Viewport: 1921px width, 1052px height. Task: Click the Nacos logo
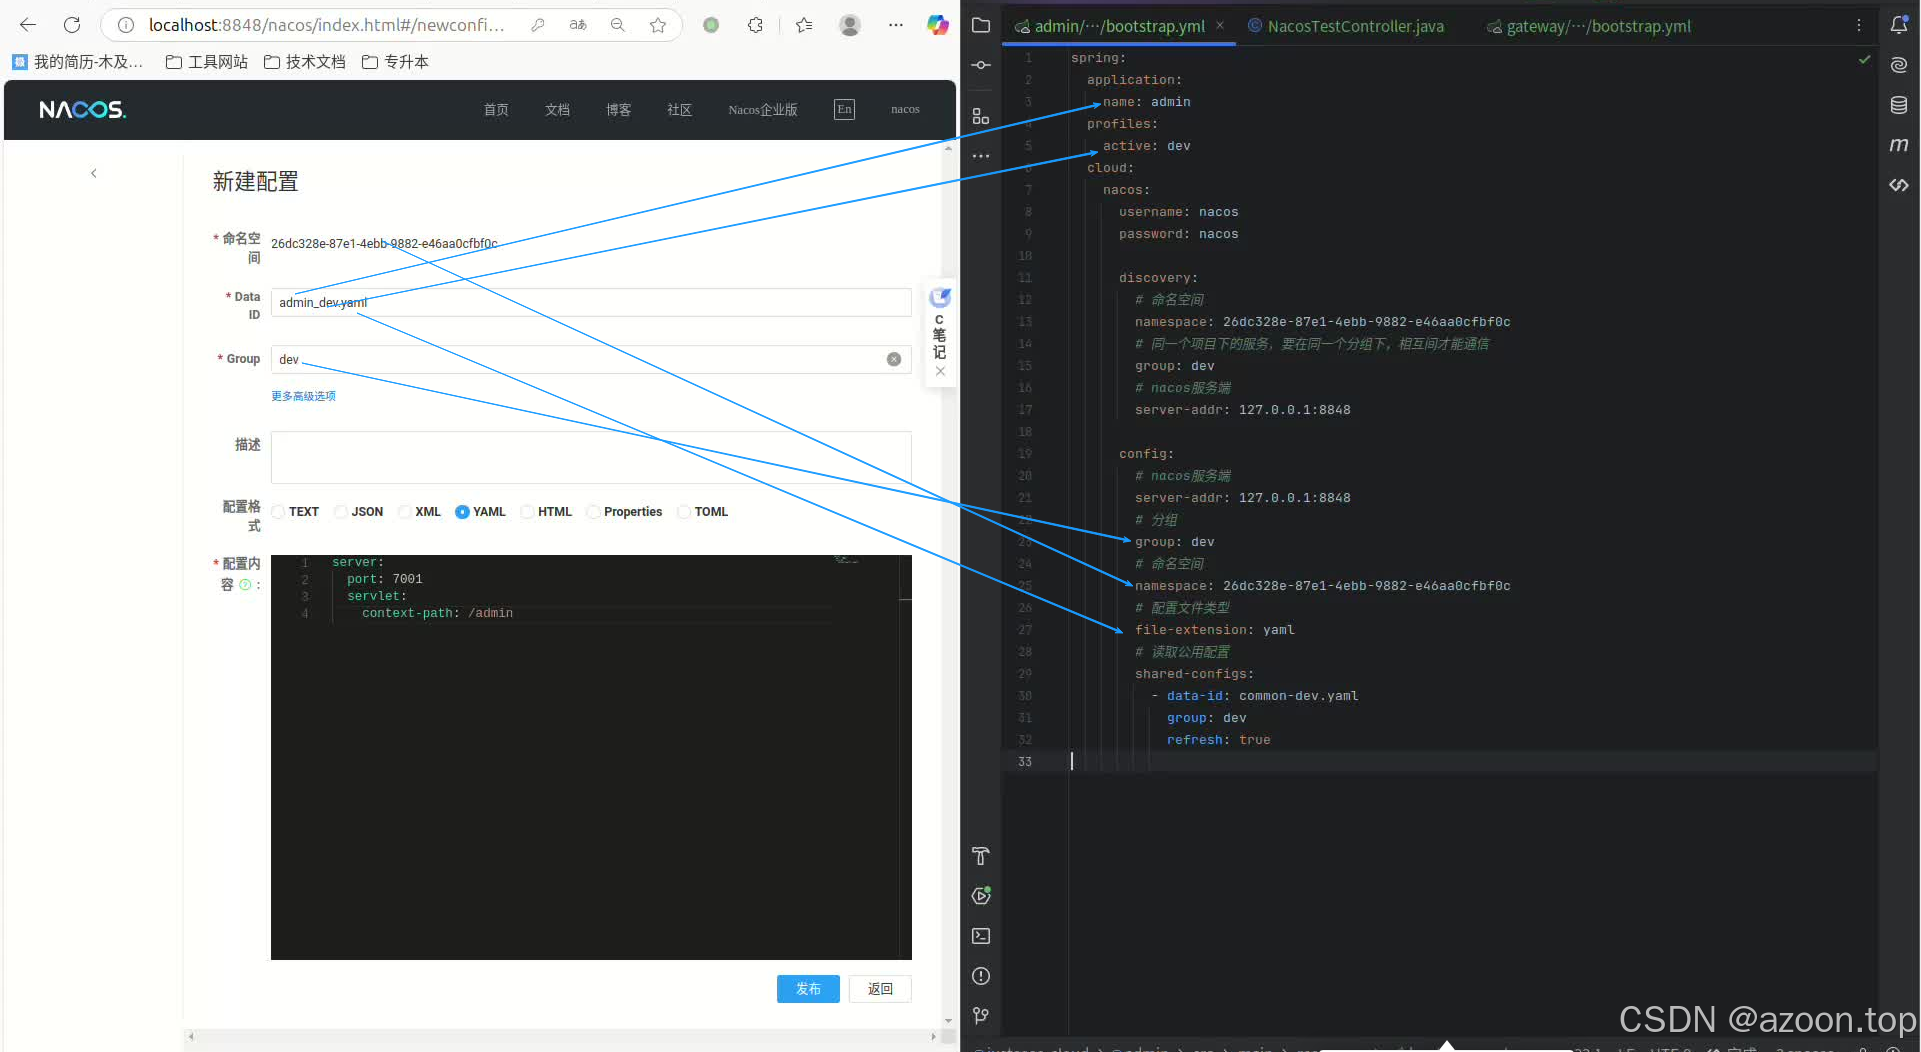[83, 110]
